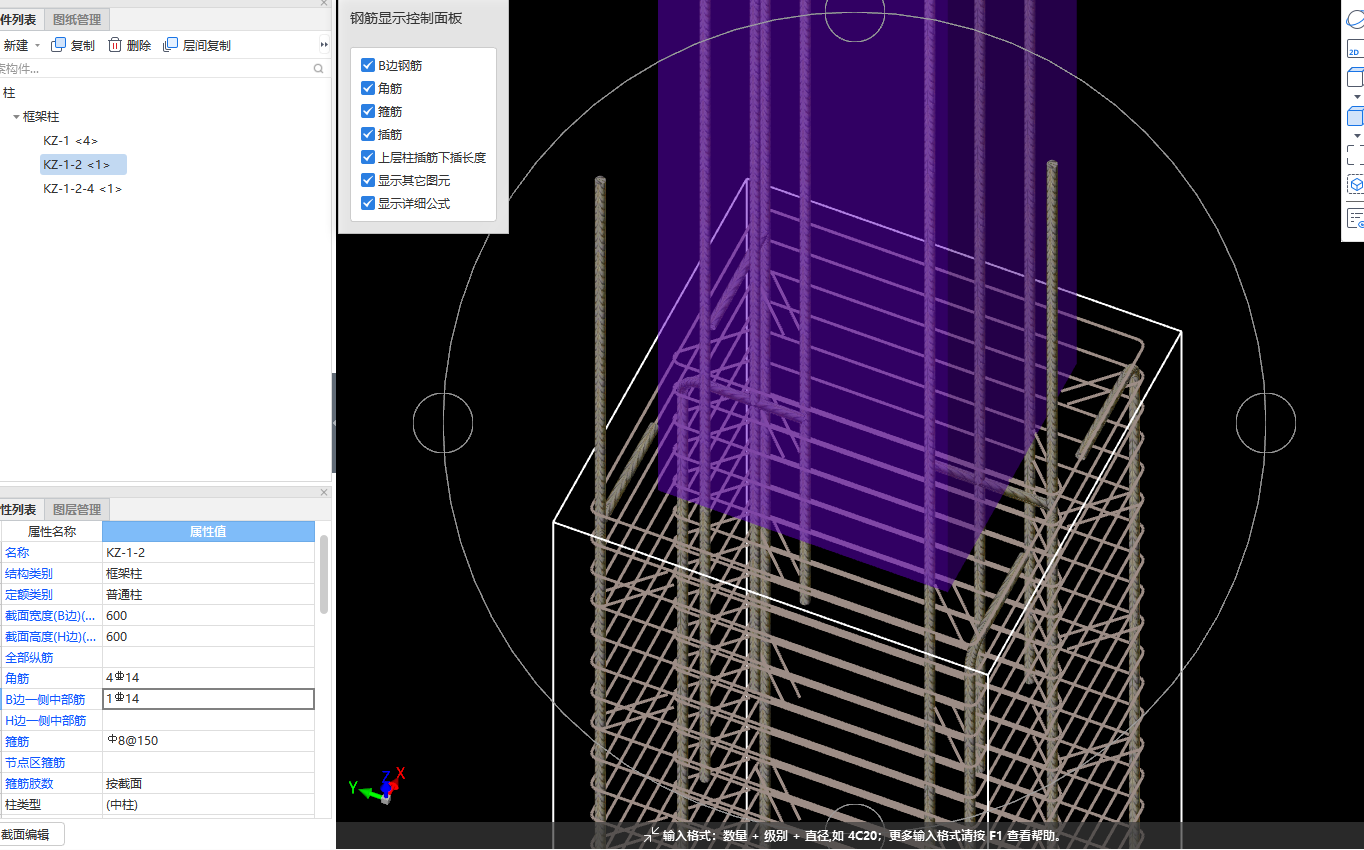Click the 属性名称 column header

pyautogui.click(x=51, y=531)
